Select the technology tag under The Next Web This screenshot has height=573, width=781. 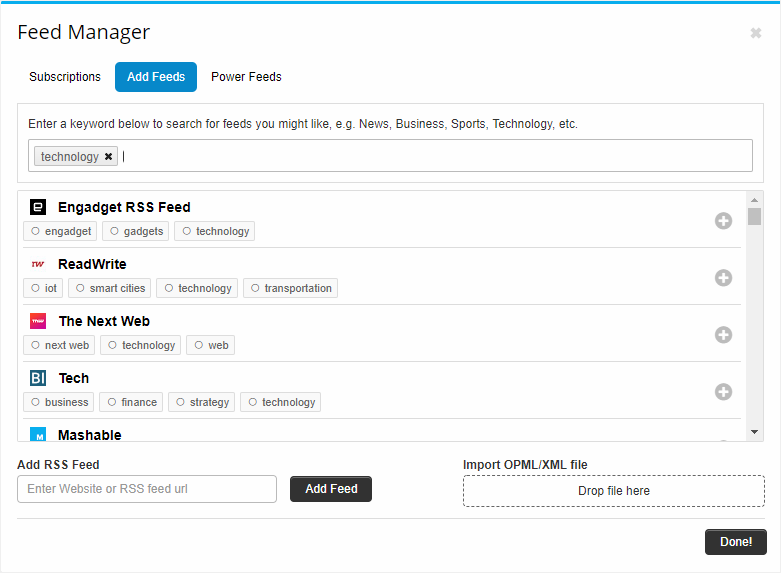point(140,345)
